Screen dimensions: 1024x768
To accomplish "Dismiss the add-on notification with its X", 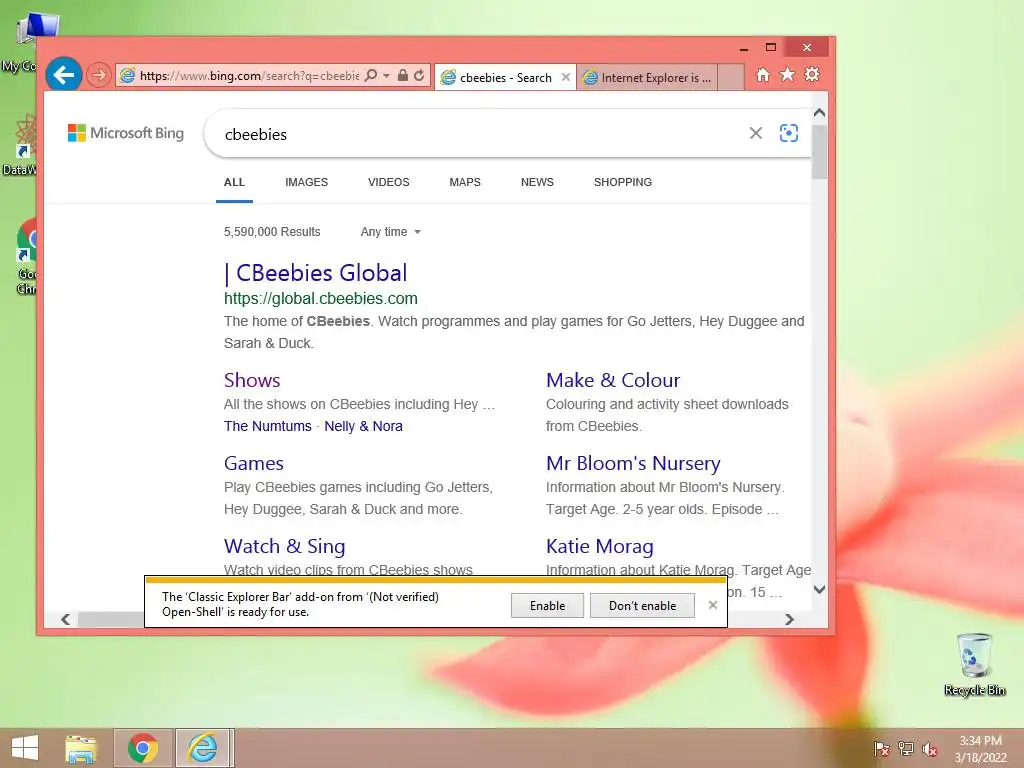I will (x=712, y=605).
